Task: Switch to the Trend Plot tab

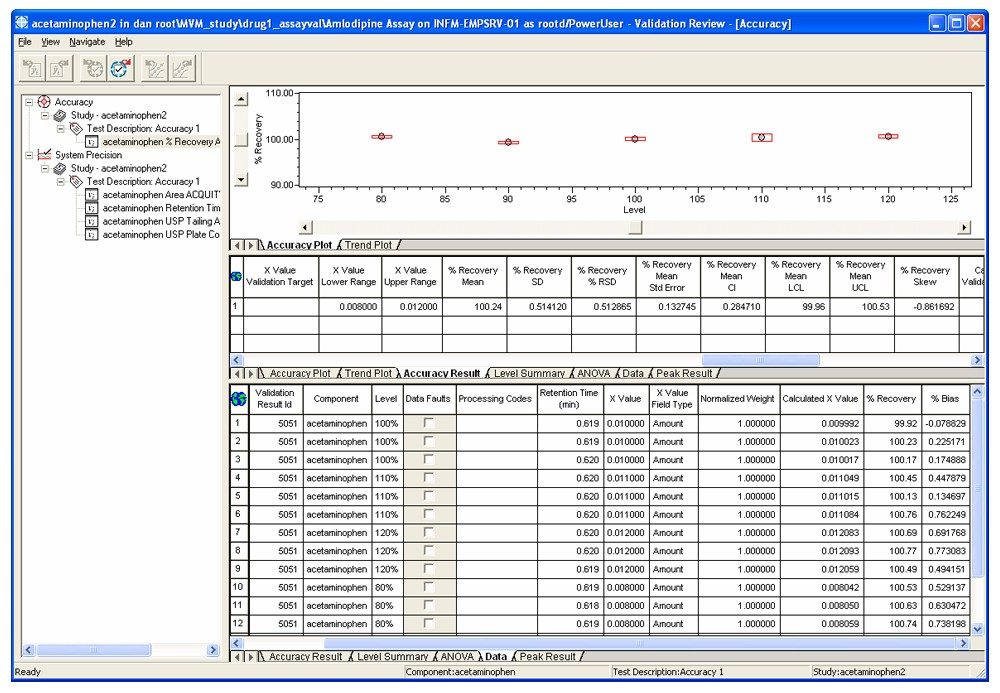Action: [368, 245]
